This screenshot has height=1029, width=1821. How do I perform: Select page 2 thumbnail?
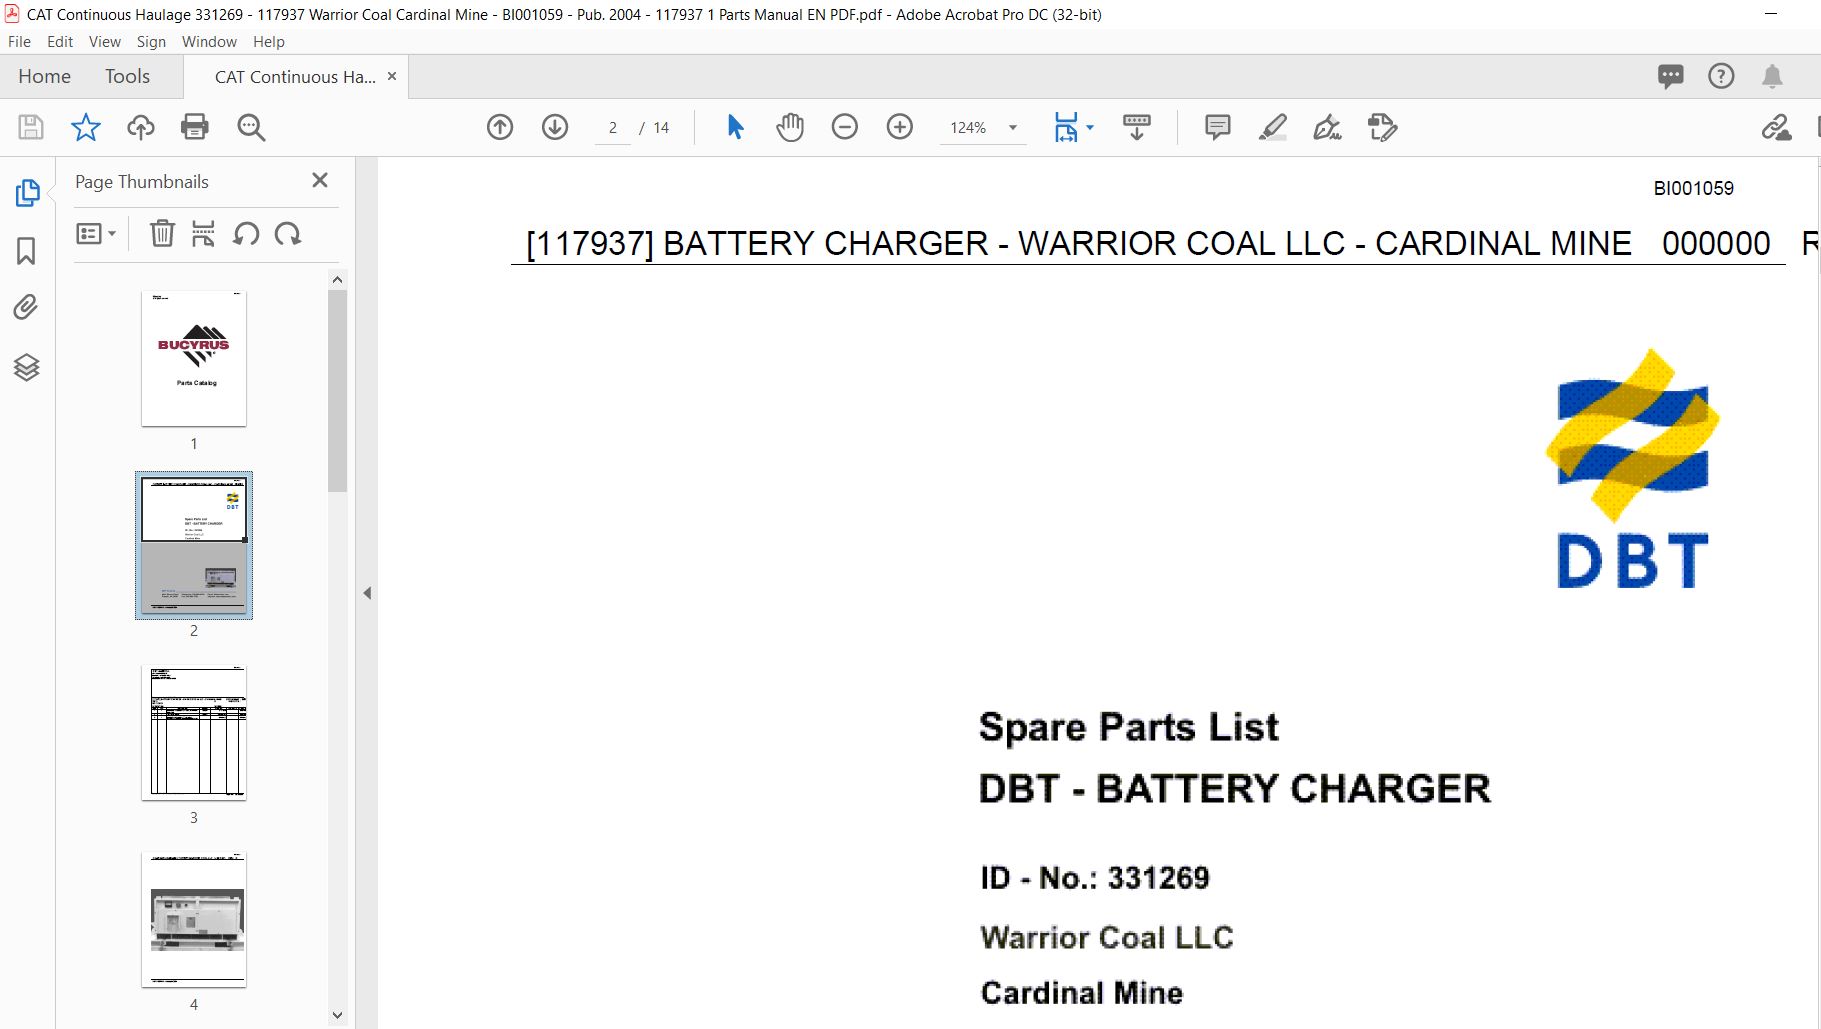(x=194, y=545)
